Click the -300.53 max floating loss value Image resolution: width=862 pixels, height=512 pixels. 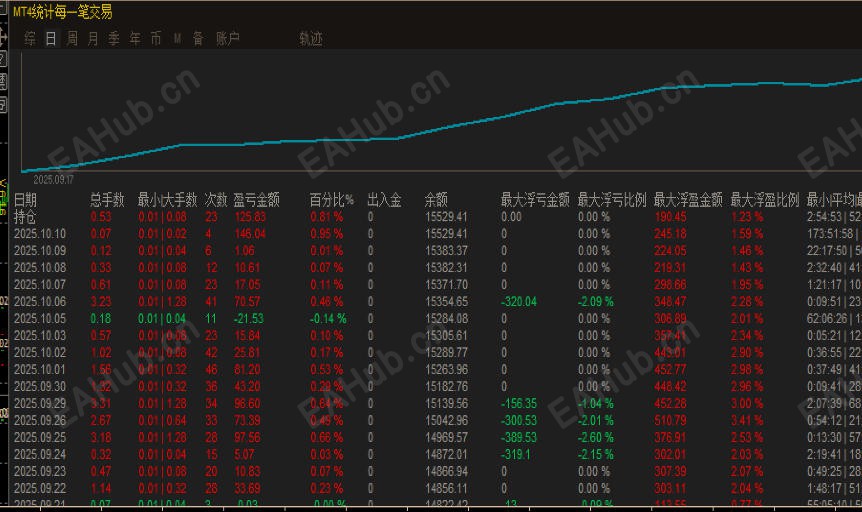[x=519, y=421]
